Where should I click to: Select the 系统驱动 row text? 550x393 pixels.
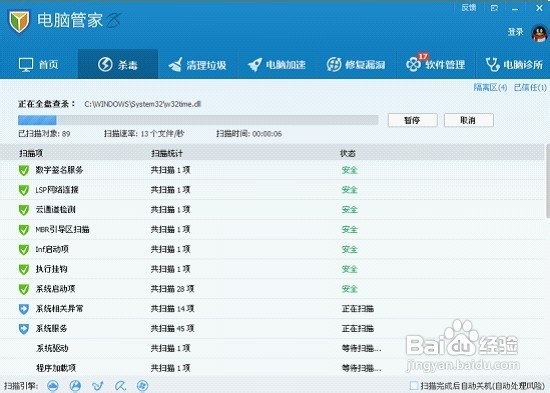coord(52,348)
